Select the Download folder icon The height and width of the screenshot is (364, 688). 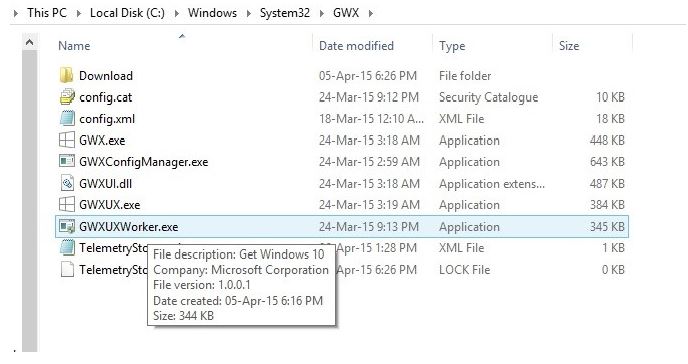[x=66, y=75]
